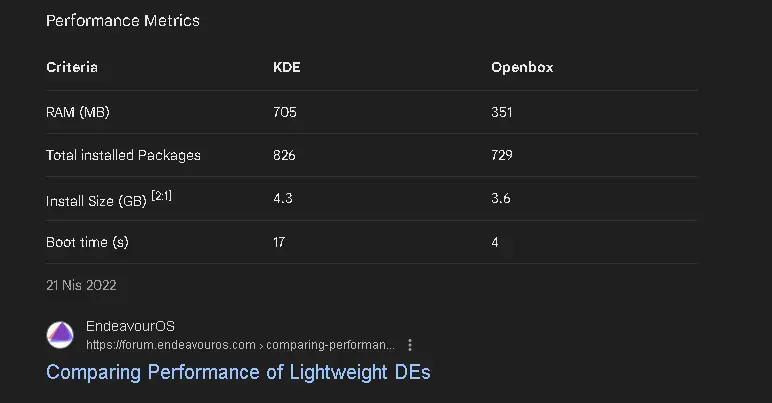Click the [2:1] footnote reference
The height and width of the screenshot is (403, 772).
[x=161, y=196]
